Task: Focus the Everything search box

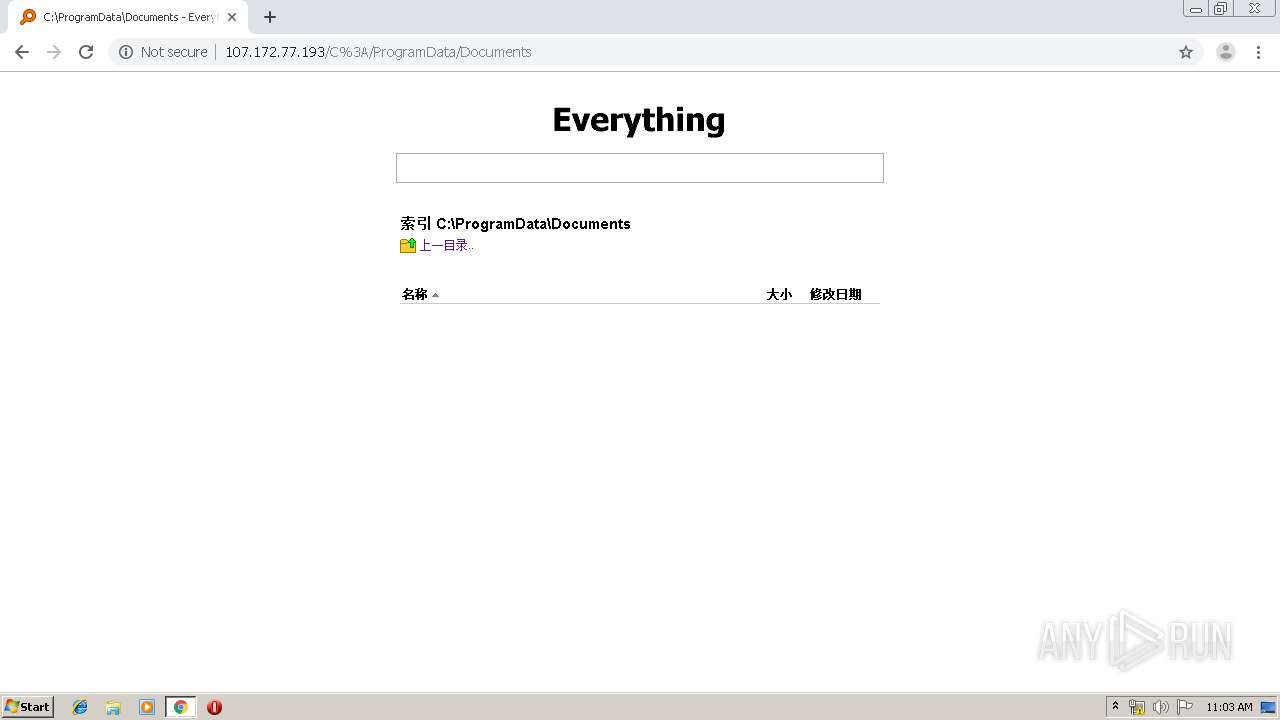Action: tap(640, 168)
